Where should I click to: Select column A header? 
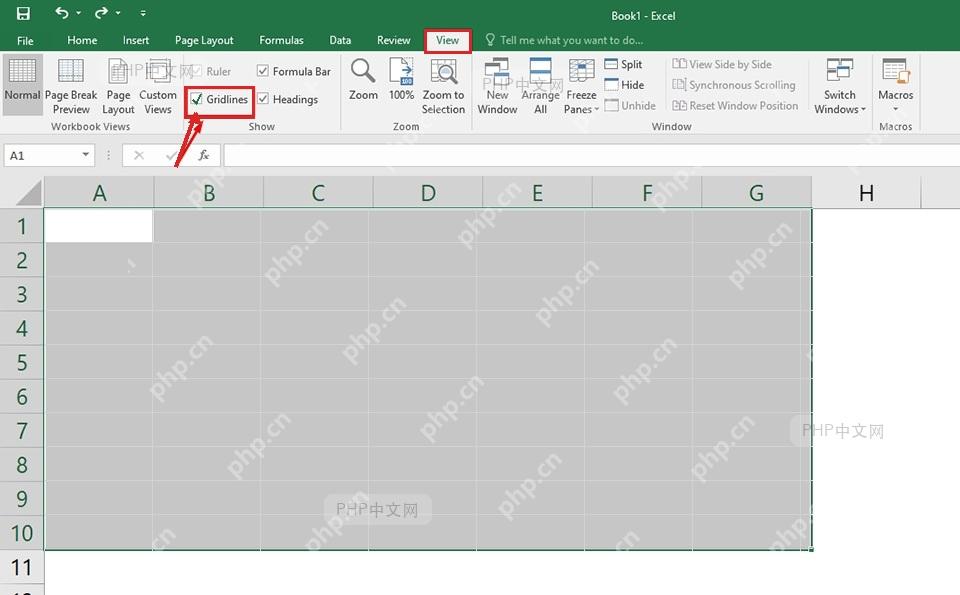[99, 193]
